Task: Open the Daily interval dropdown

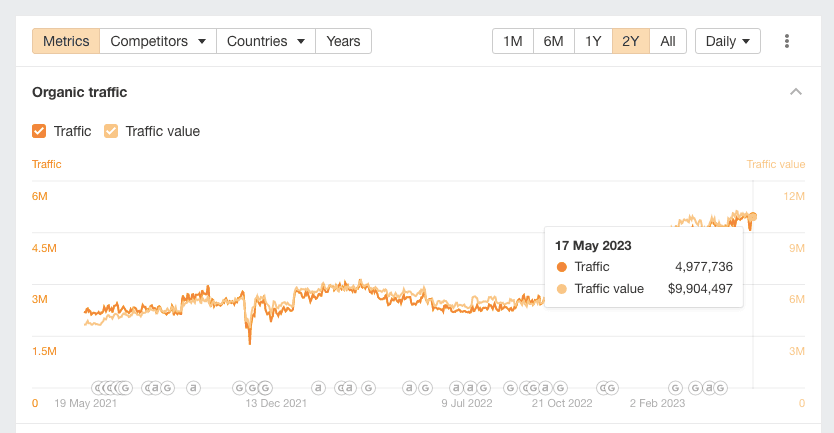Action: [x=727, y=41]
